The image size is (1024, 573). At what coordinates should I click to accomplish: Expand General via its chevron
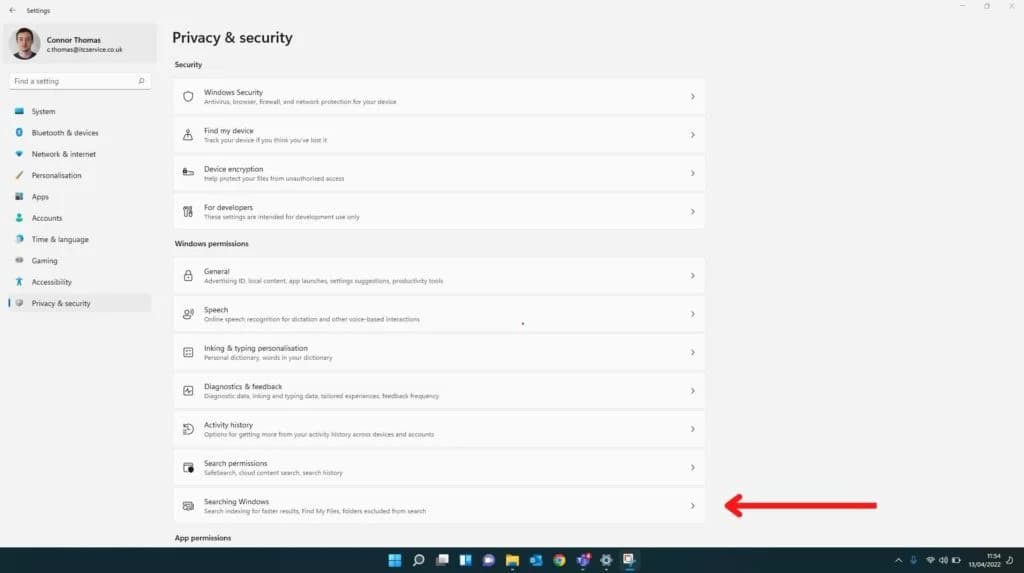pyautogui.click(x=692, y=276)
